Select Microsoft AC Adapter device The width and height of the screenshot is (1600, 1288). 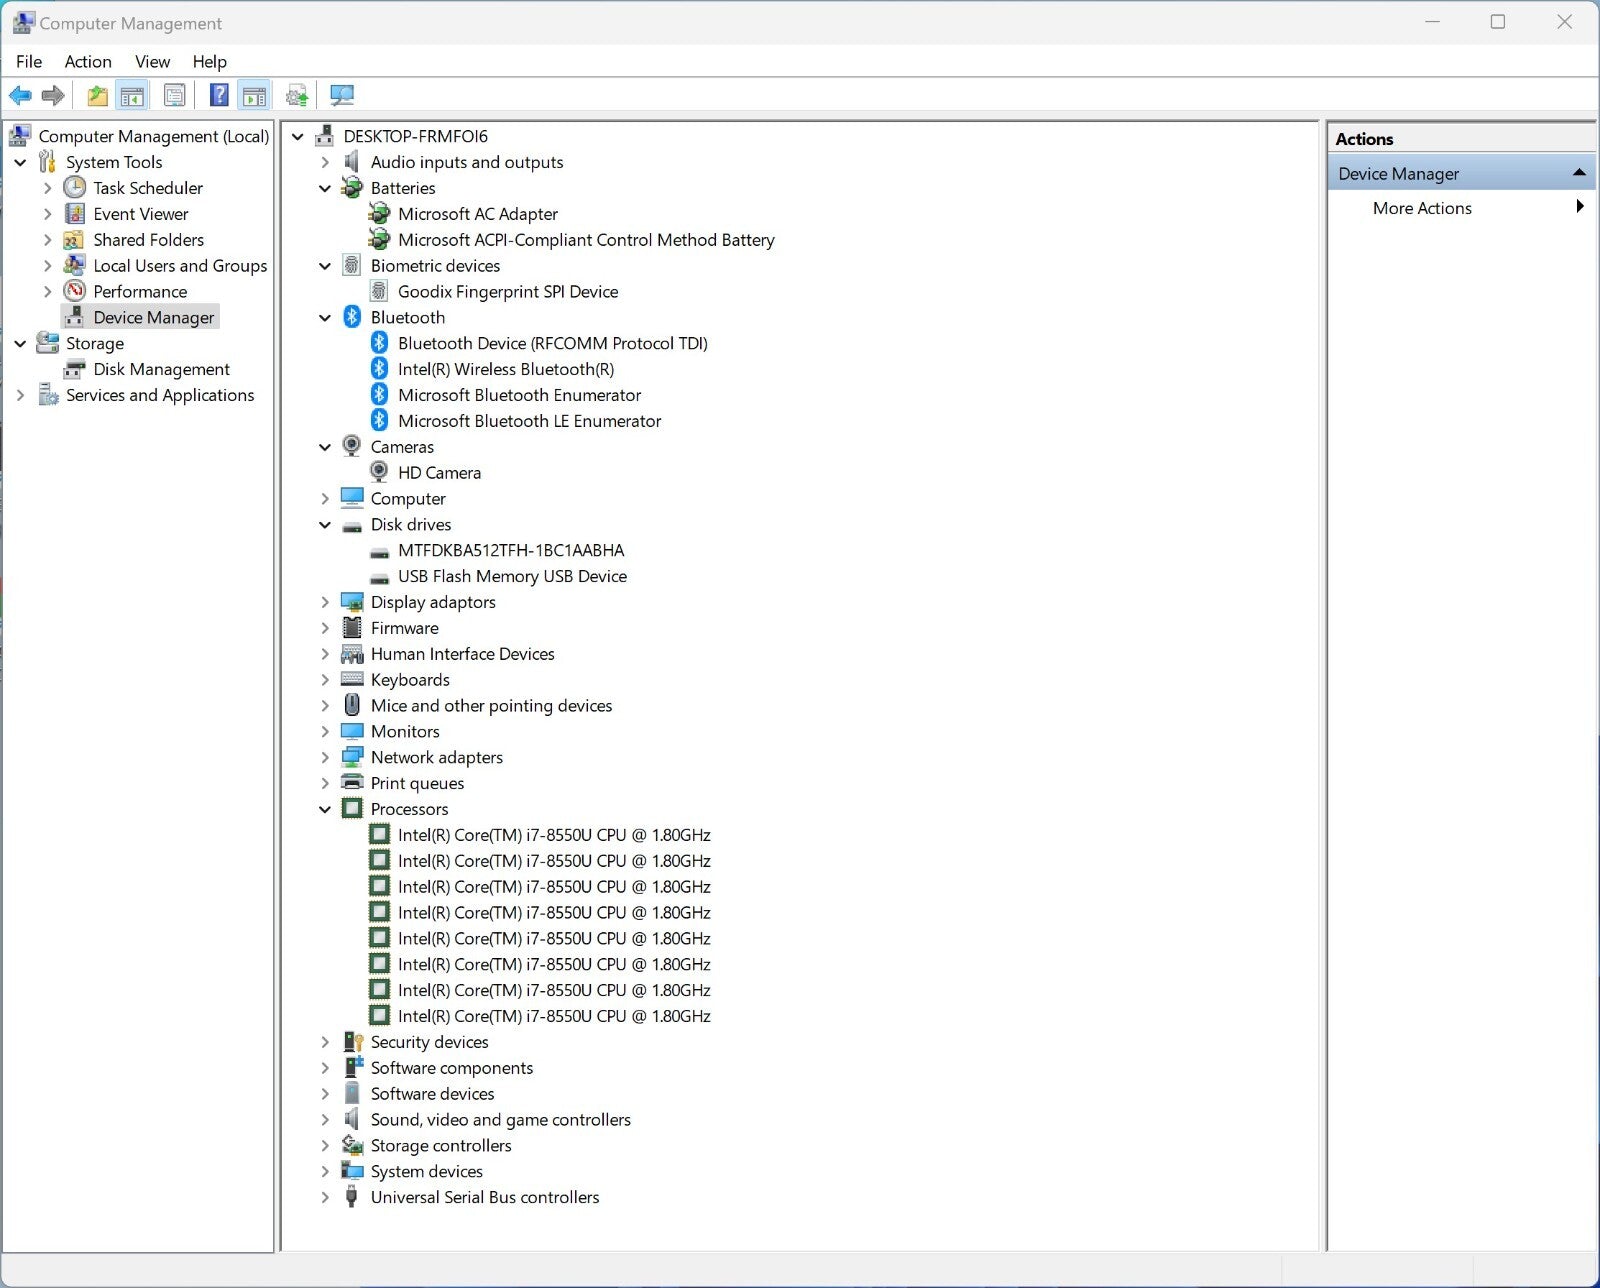tap(478, 214)
